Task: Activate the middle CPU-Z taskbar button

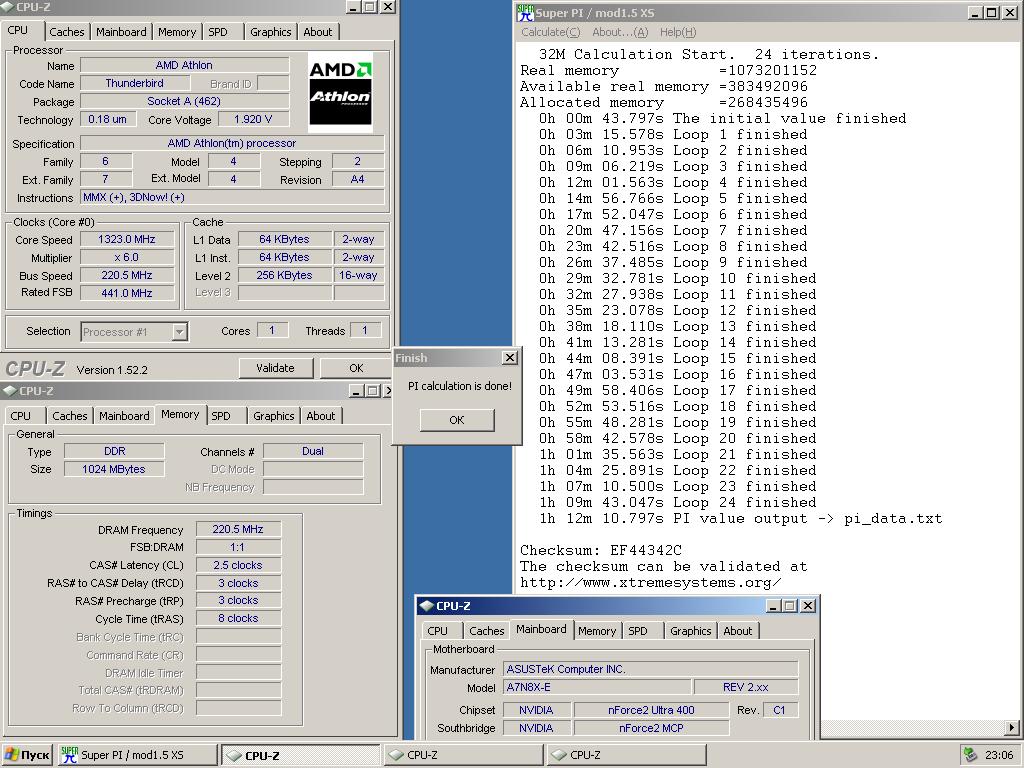Action: pos(464,755)
